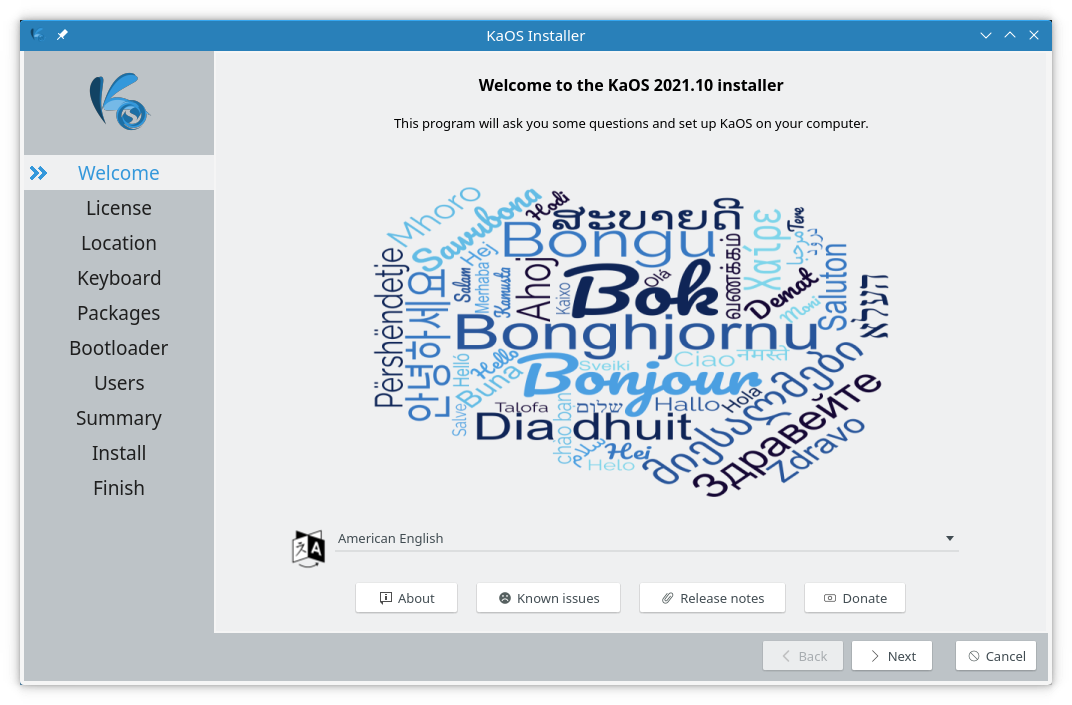Click the Donate button

click(x=855, y=598)
